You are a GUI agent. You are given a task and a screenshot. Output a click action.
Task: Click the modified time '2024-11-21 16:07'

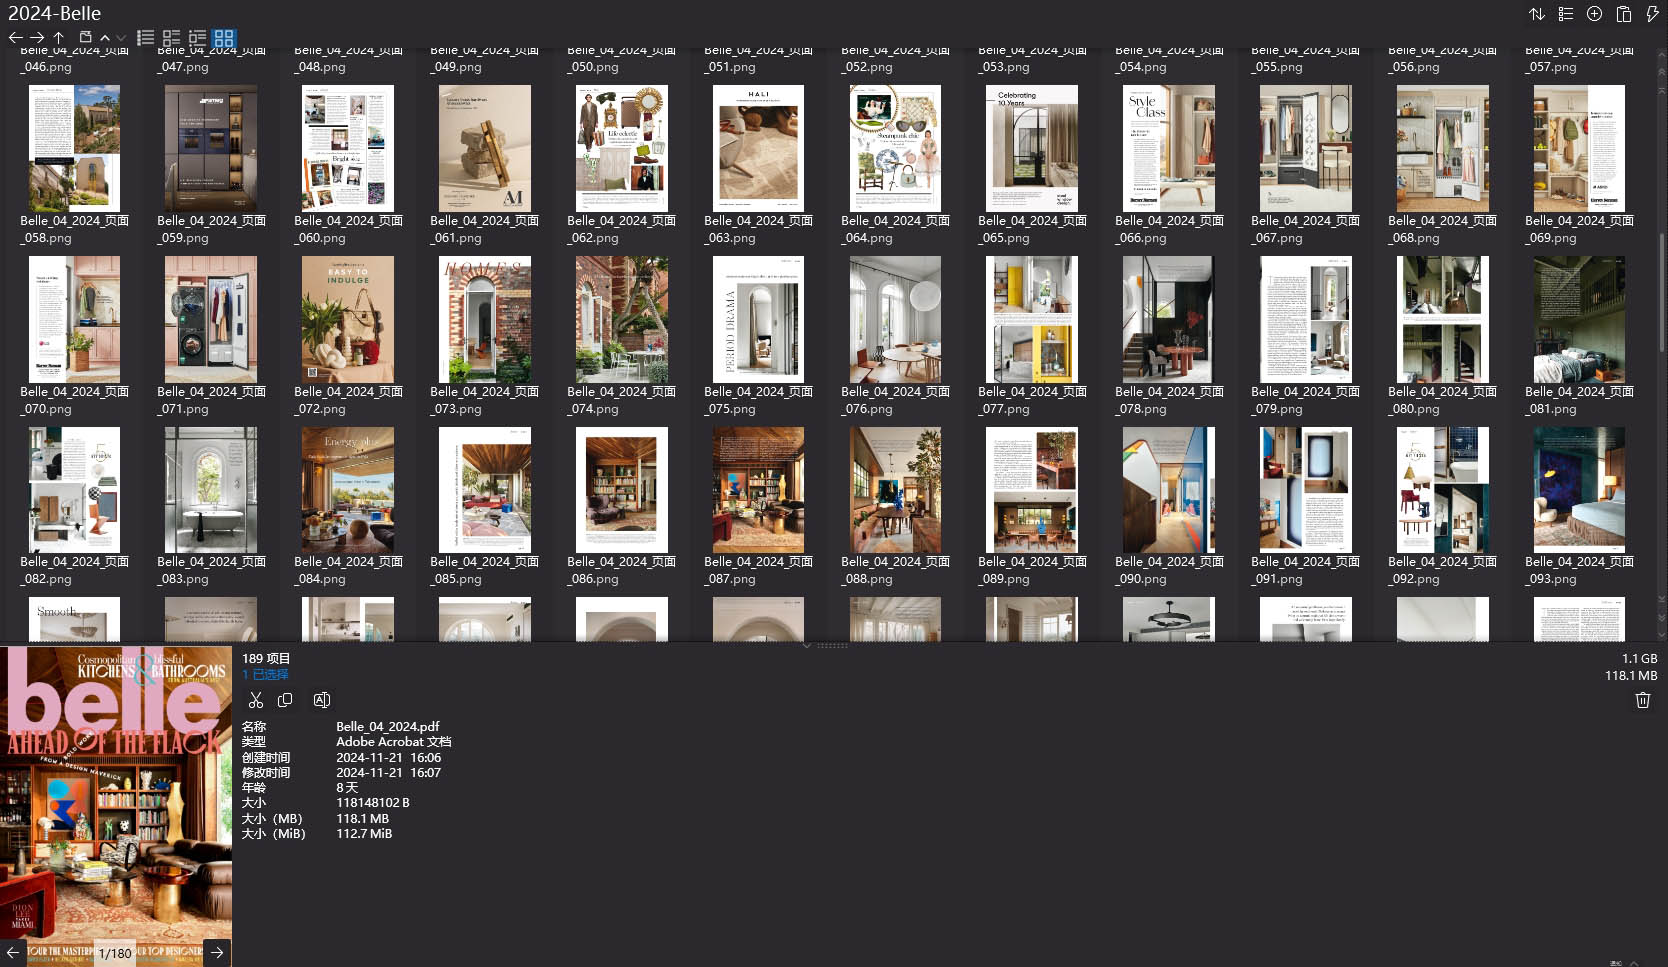(389, 773)
